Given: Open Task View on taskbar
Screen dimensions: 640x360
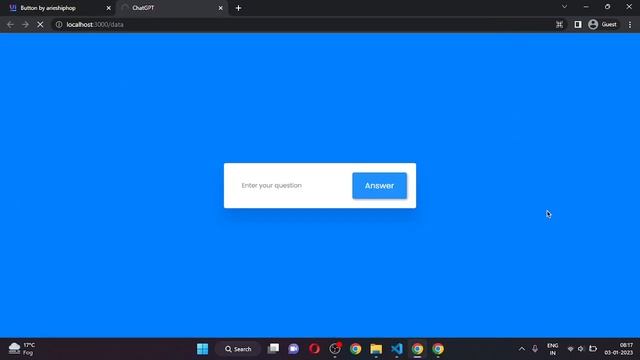Looking at the screenshot, I should (x=273, y=349).
